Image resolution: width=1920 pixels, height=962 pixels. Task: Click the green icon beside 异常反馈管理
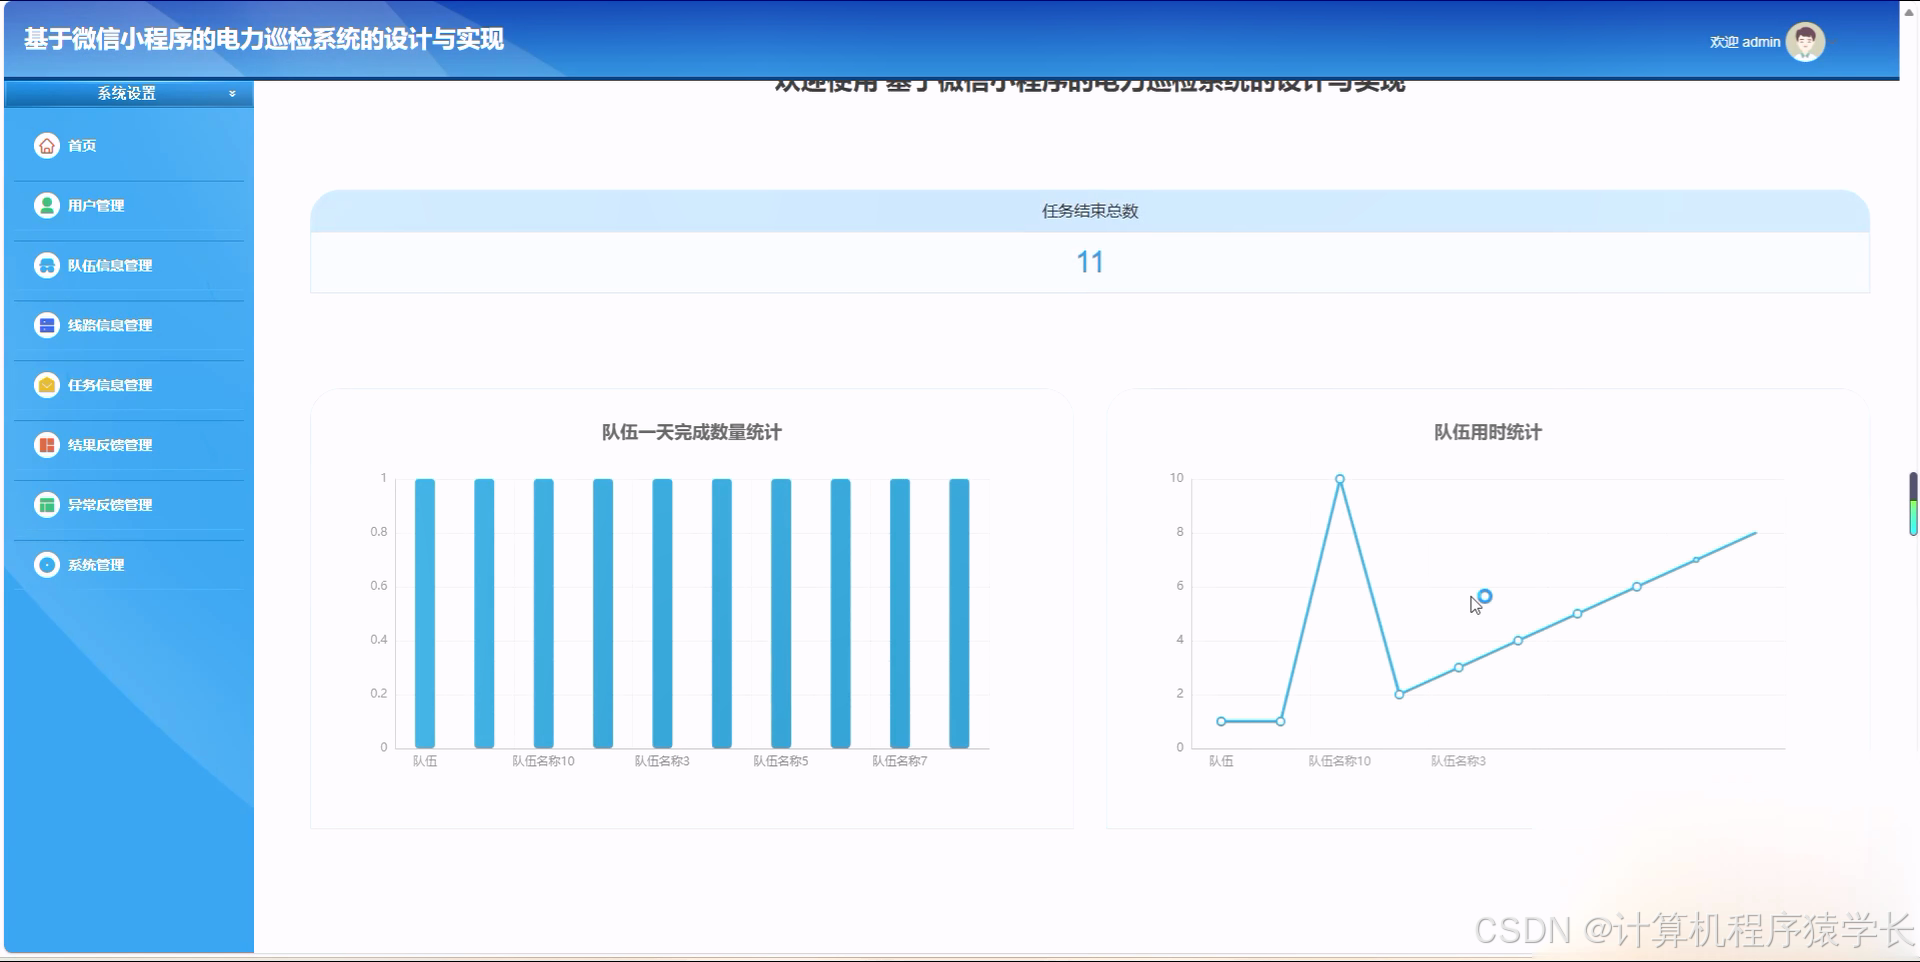pyautogui.click(x=47, y=506)
